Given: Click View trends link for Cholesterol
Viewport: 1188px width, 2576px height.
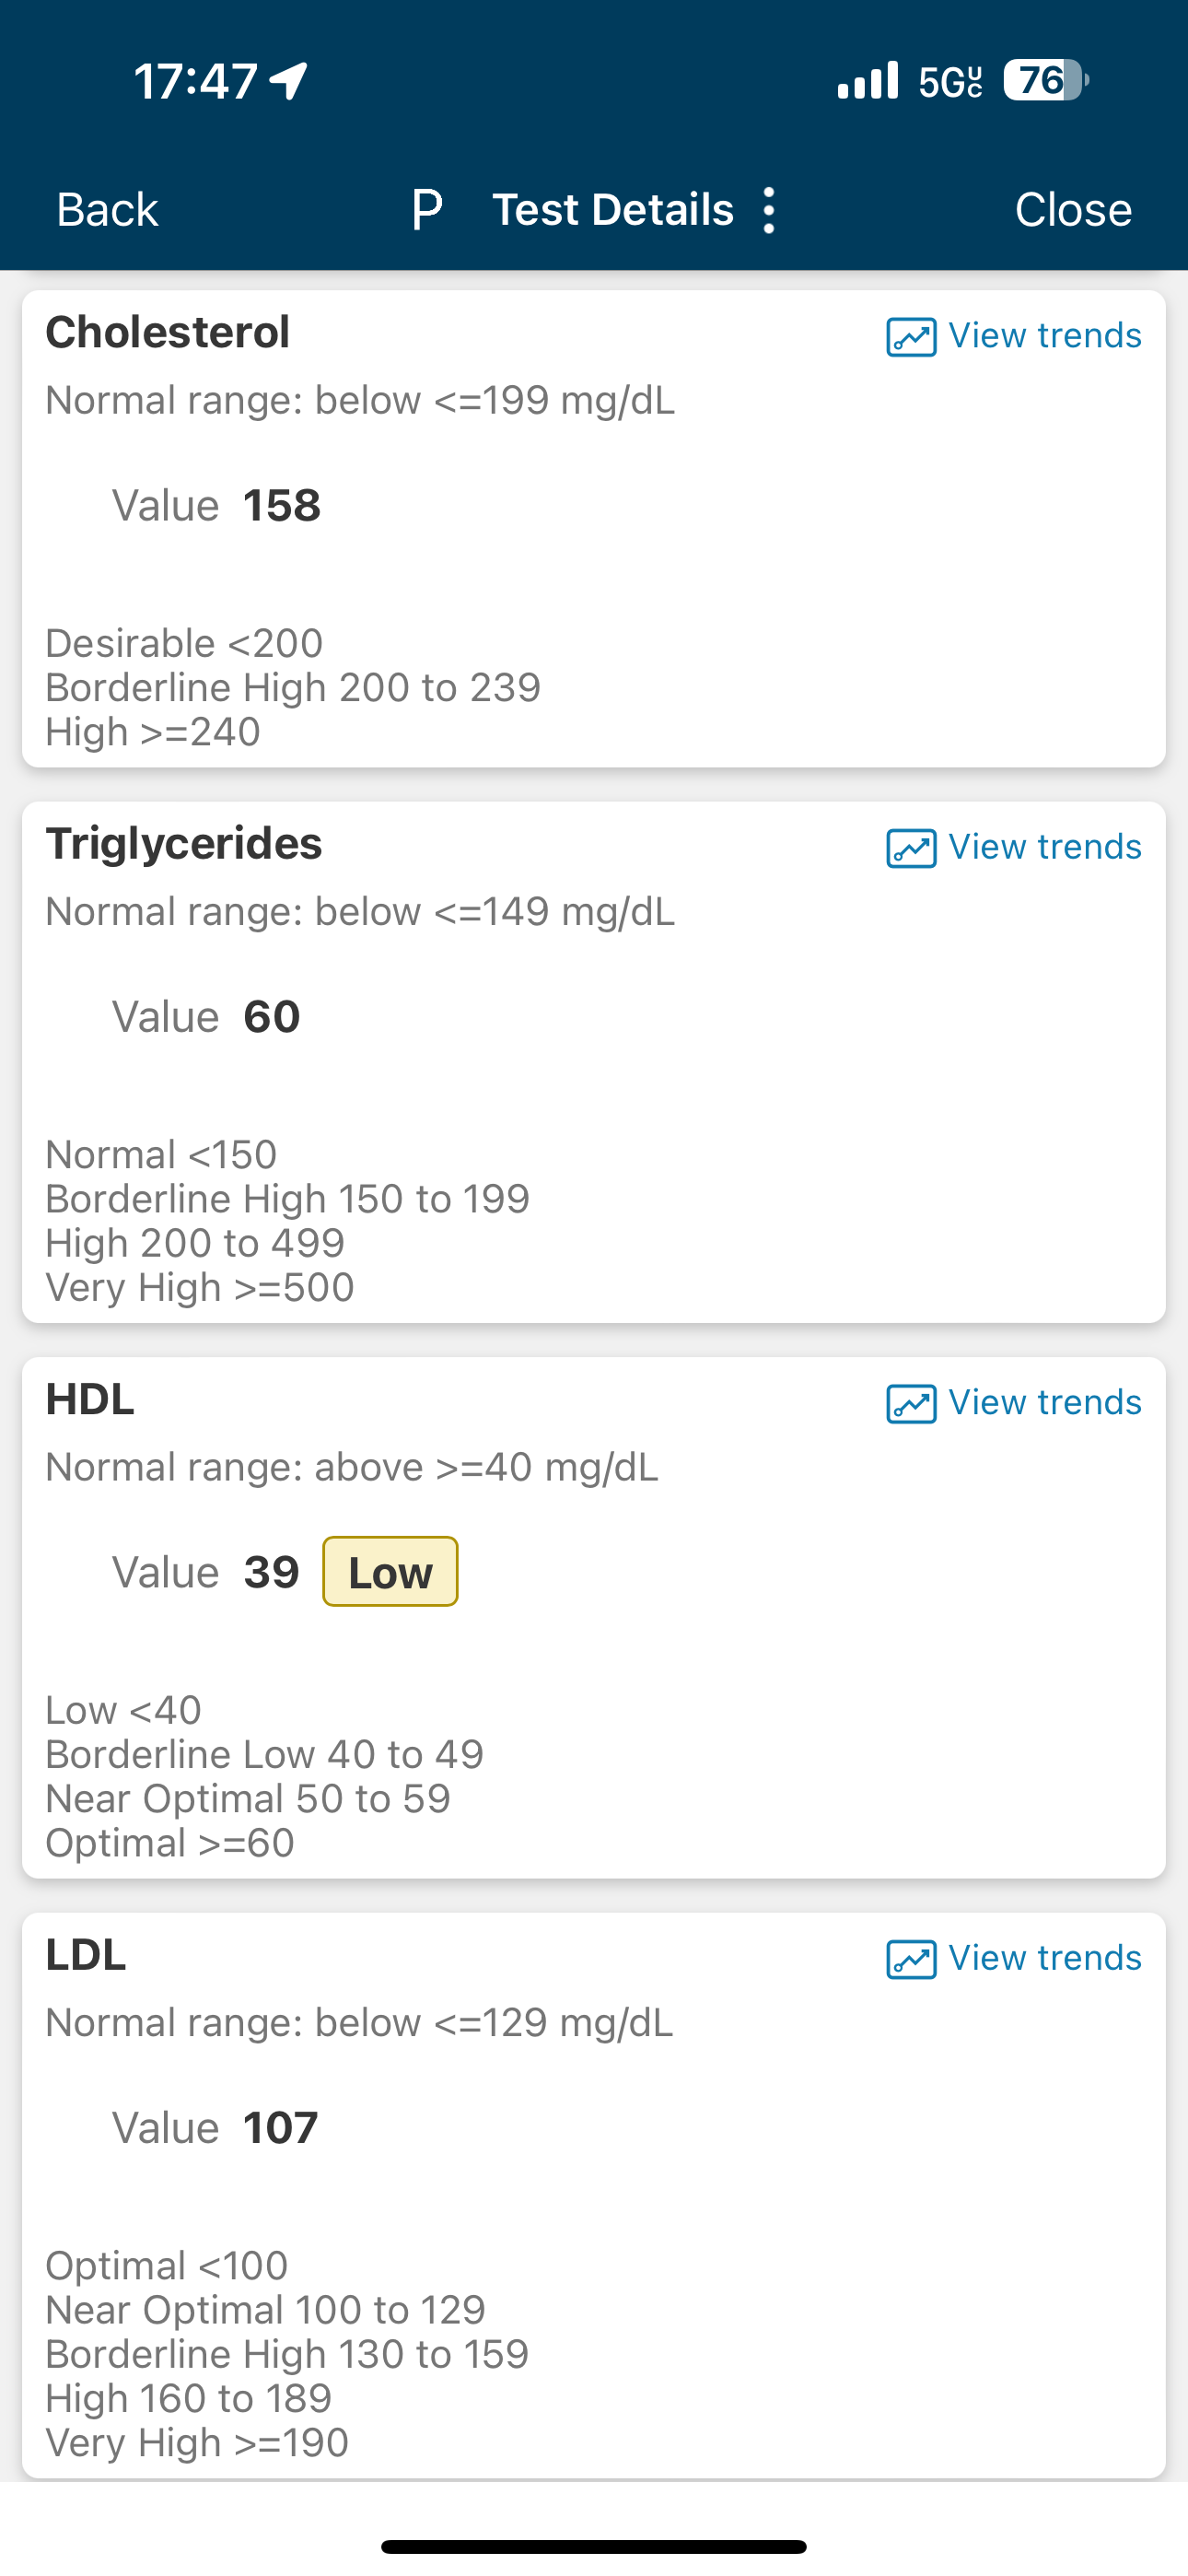Looking at the screenshot, I should [1045, 336].
